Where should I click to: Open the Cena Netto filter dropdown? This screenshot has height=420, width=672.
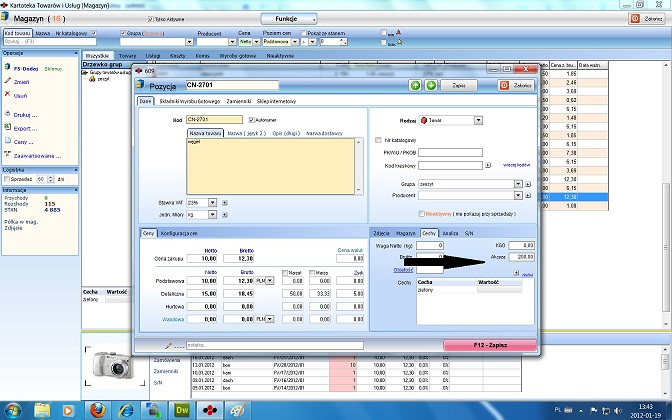click(x=256, y=42)
